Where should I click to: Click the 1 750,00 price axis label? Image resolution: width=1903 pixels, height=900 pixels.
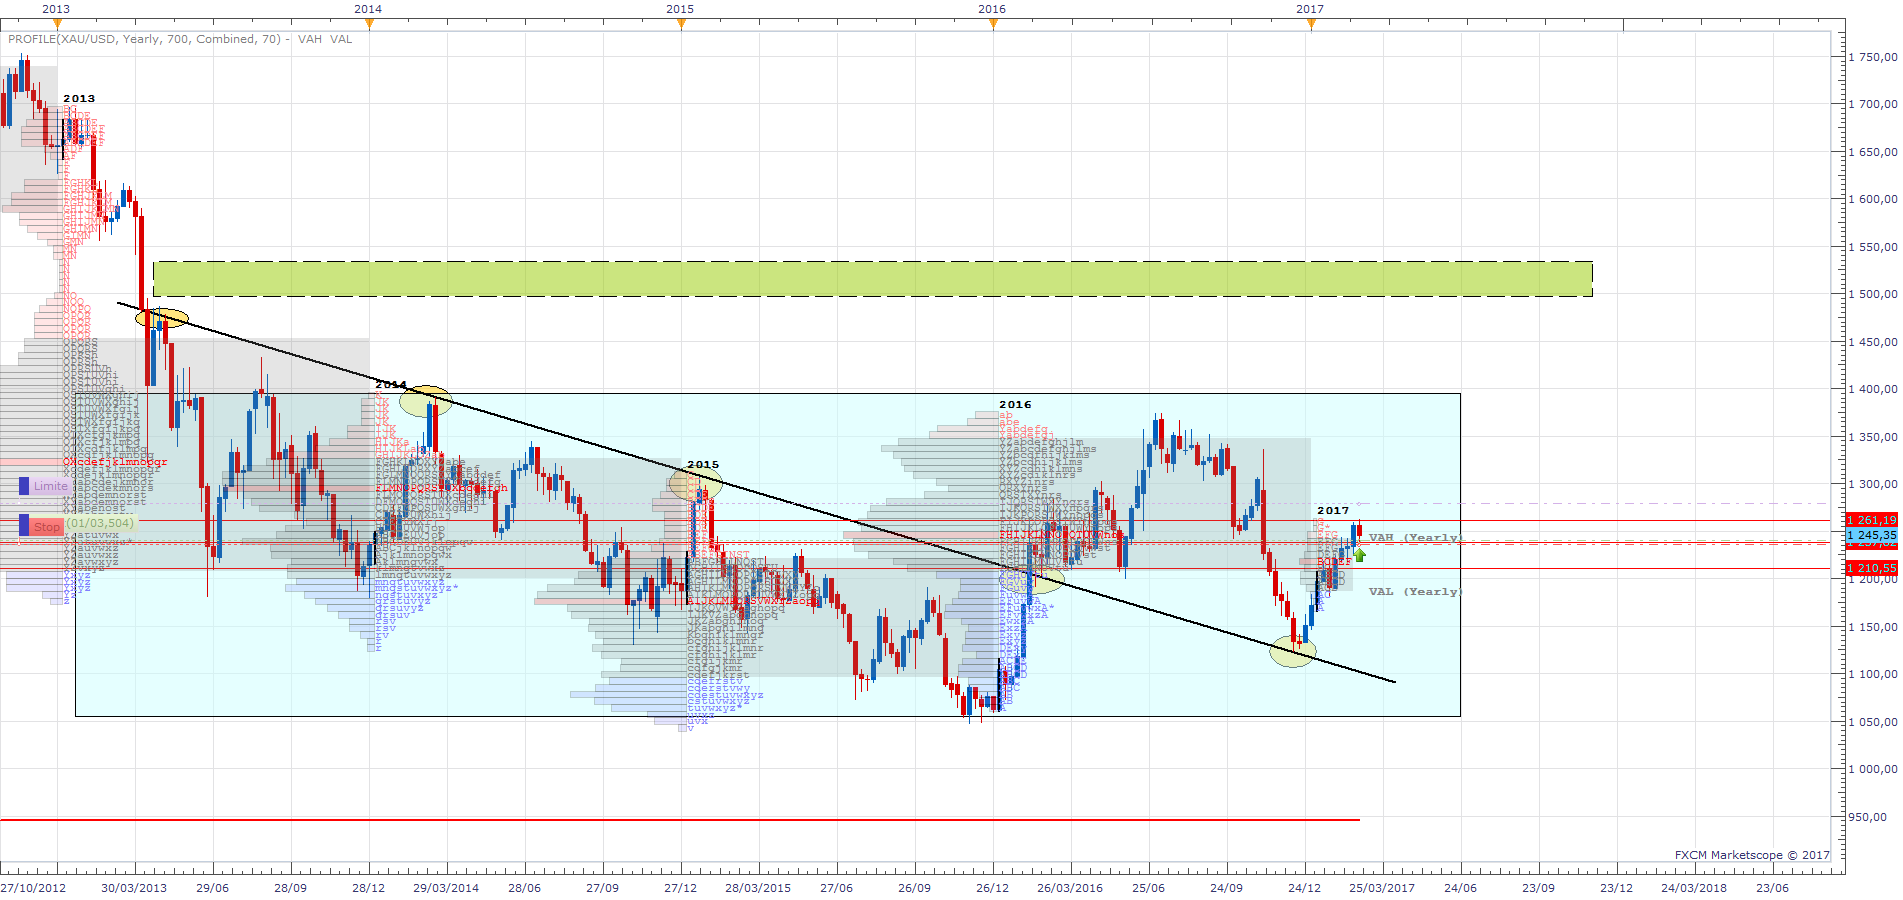[1872, 57]
